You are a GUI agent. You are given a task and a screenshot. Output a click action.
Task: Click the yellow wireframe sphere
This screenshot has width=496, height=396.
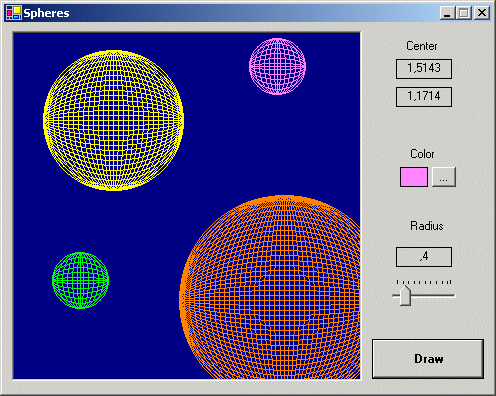[113, 120]
